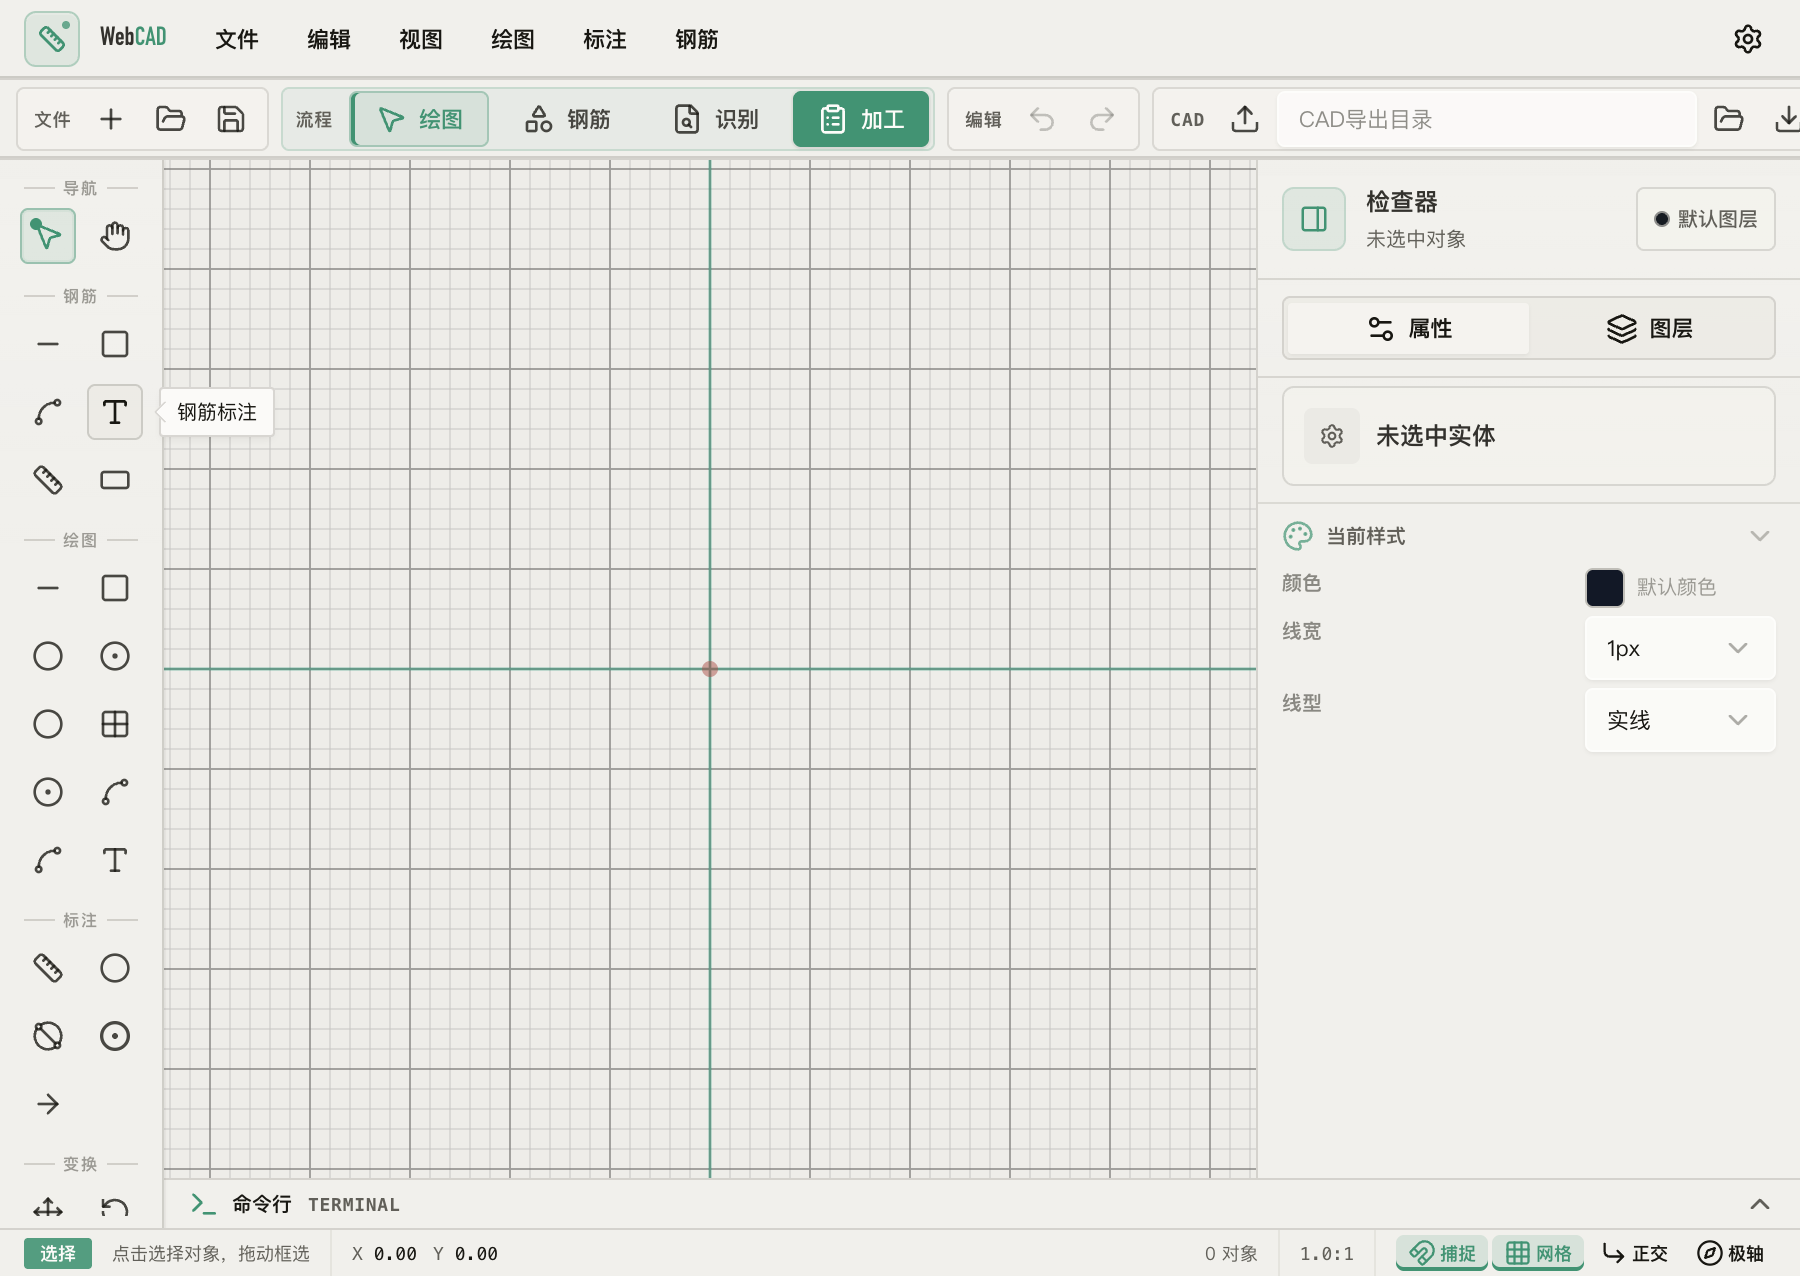Select the line tool under 钢筋 section
Viewport: 1800px width, 1276px height.
point(48,344)
